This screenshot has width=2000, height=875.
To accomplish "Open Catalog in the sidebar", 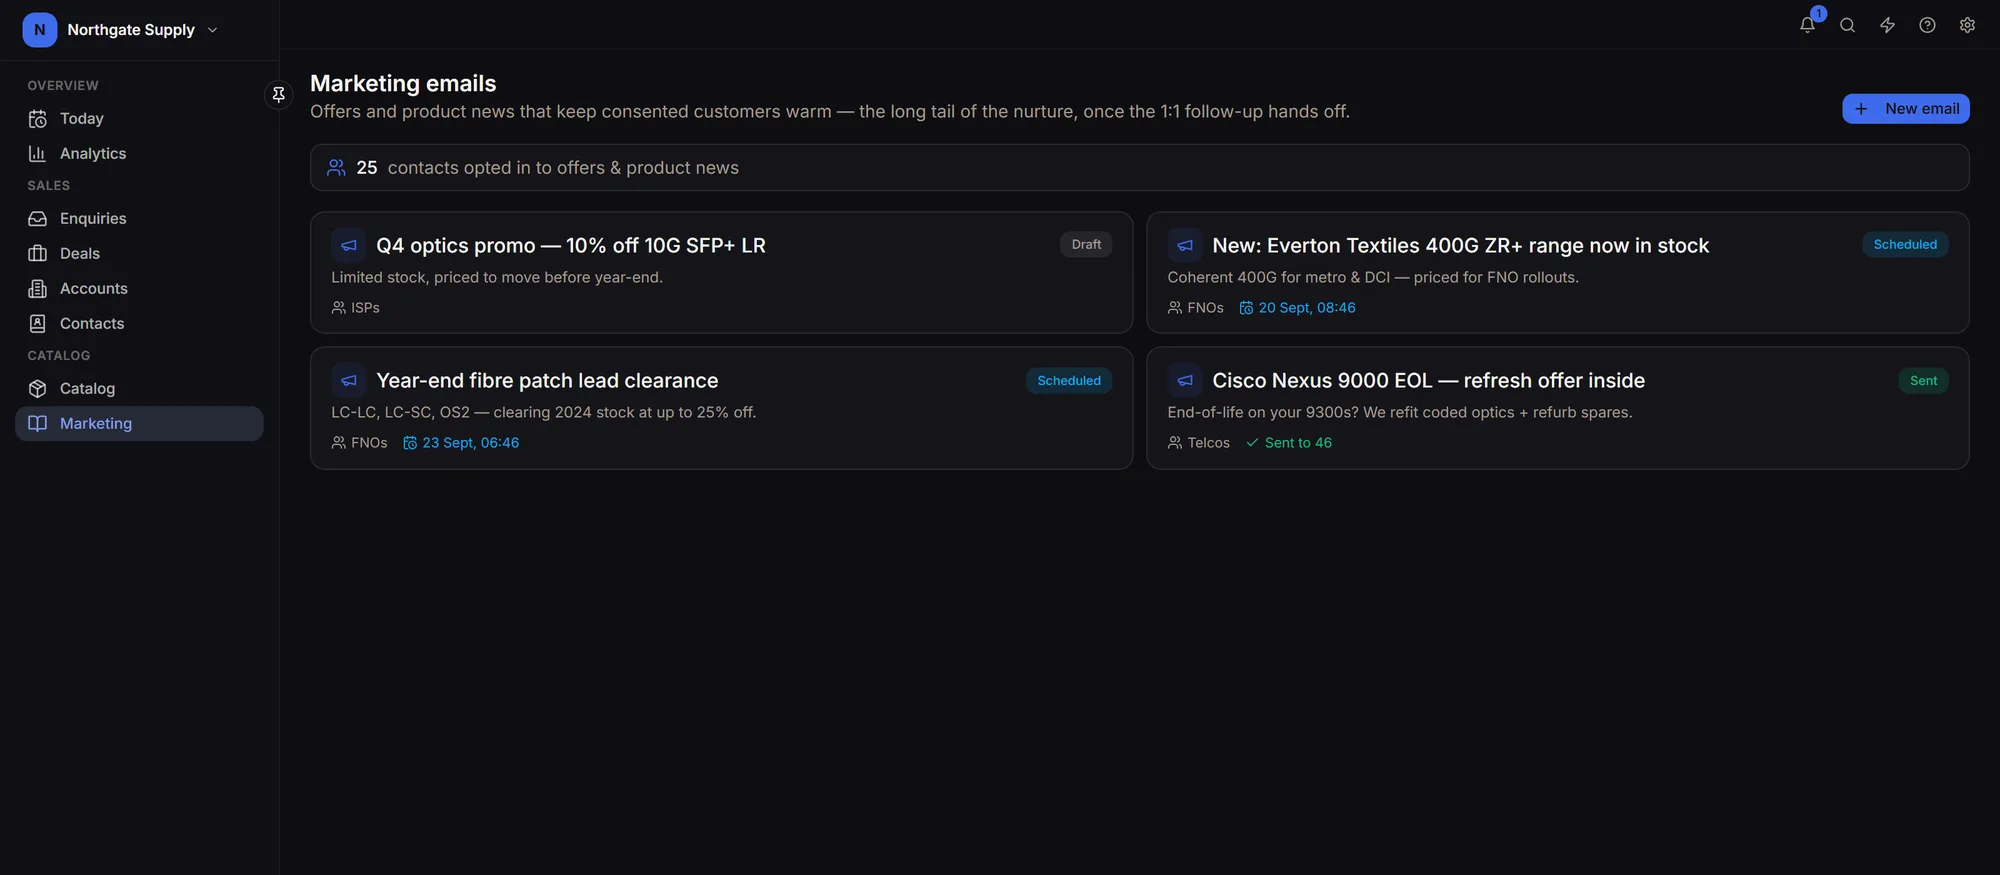I will click(x=139, y=388).
